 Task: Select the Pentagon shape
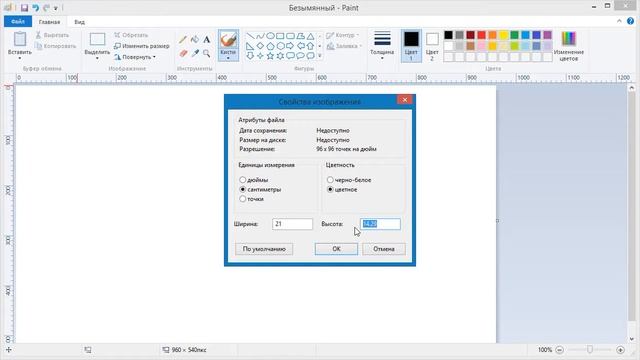[270, 46]
